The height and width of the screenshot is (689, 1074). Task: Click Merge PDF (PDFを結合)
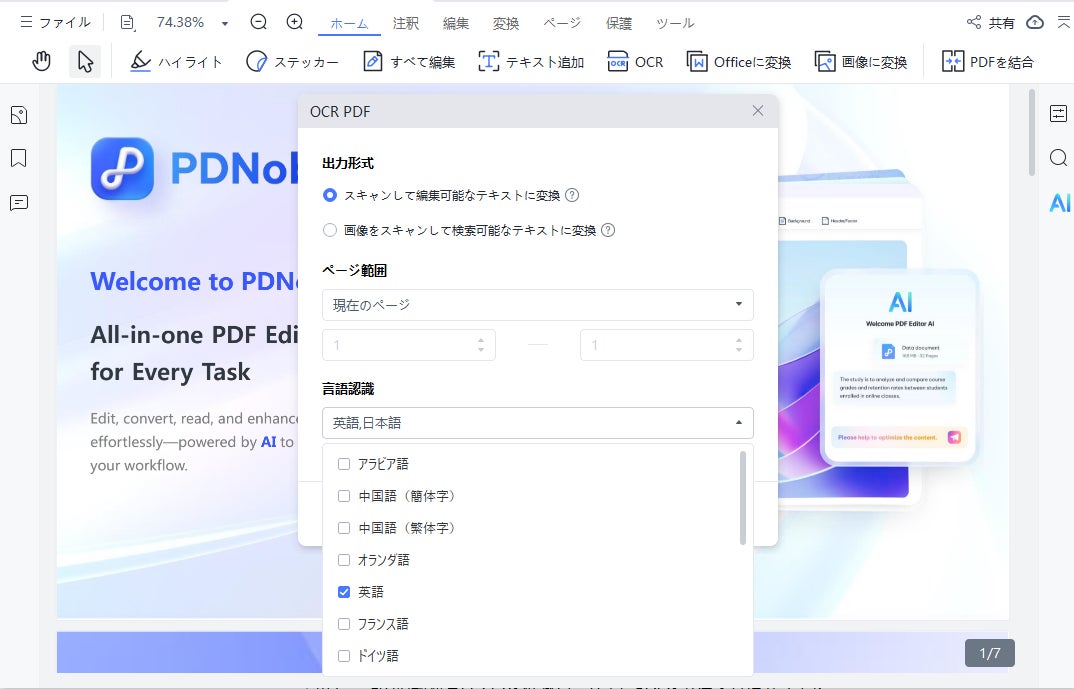[987, 62]
